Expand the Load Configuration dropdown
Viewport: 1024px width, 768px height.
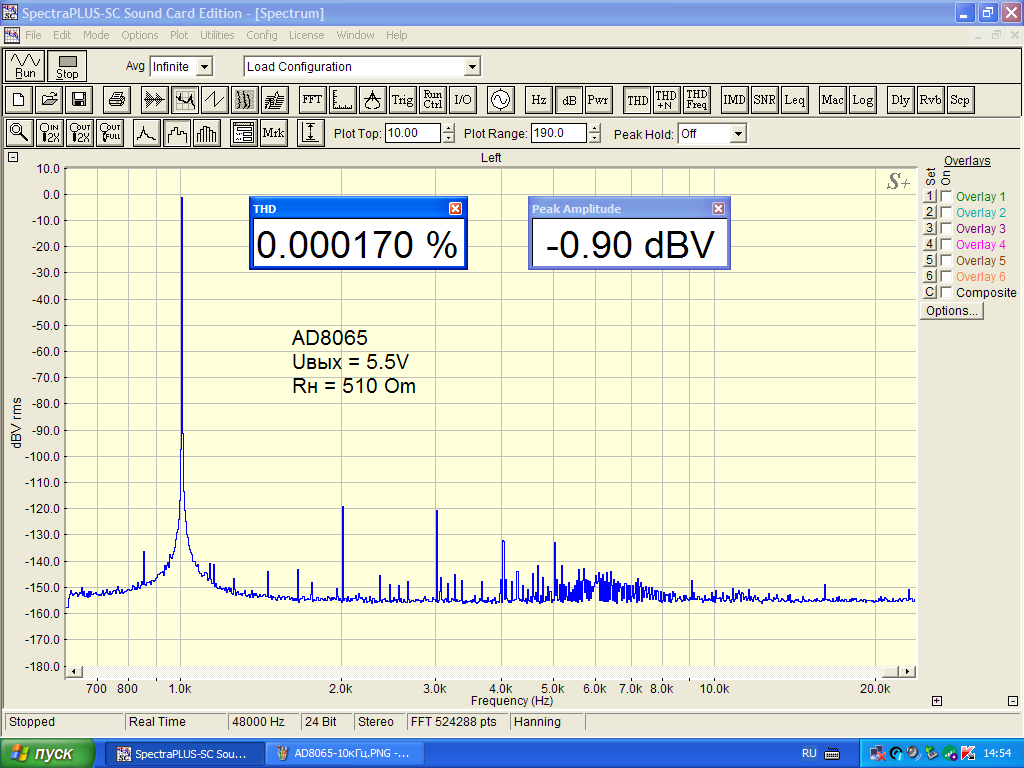point(472,67)
